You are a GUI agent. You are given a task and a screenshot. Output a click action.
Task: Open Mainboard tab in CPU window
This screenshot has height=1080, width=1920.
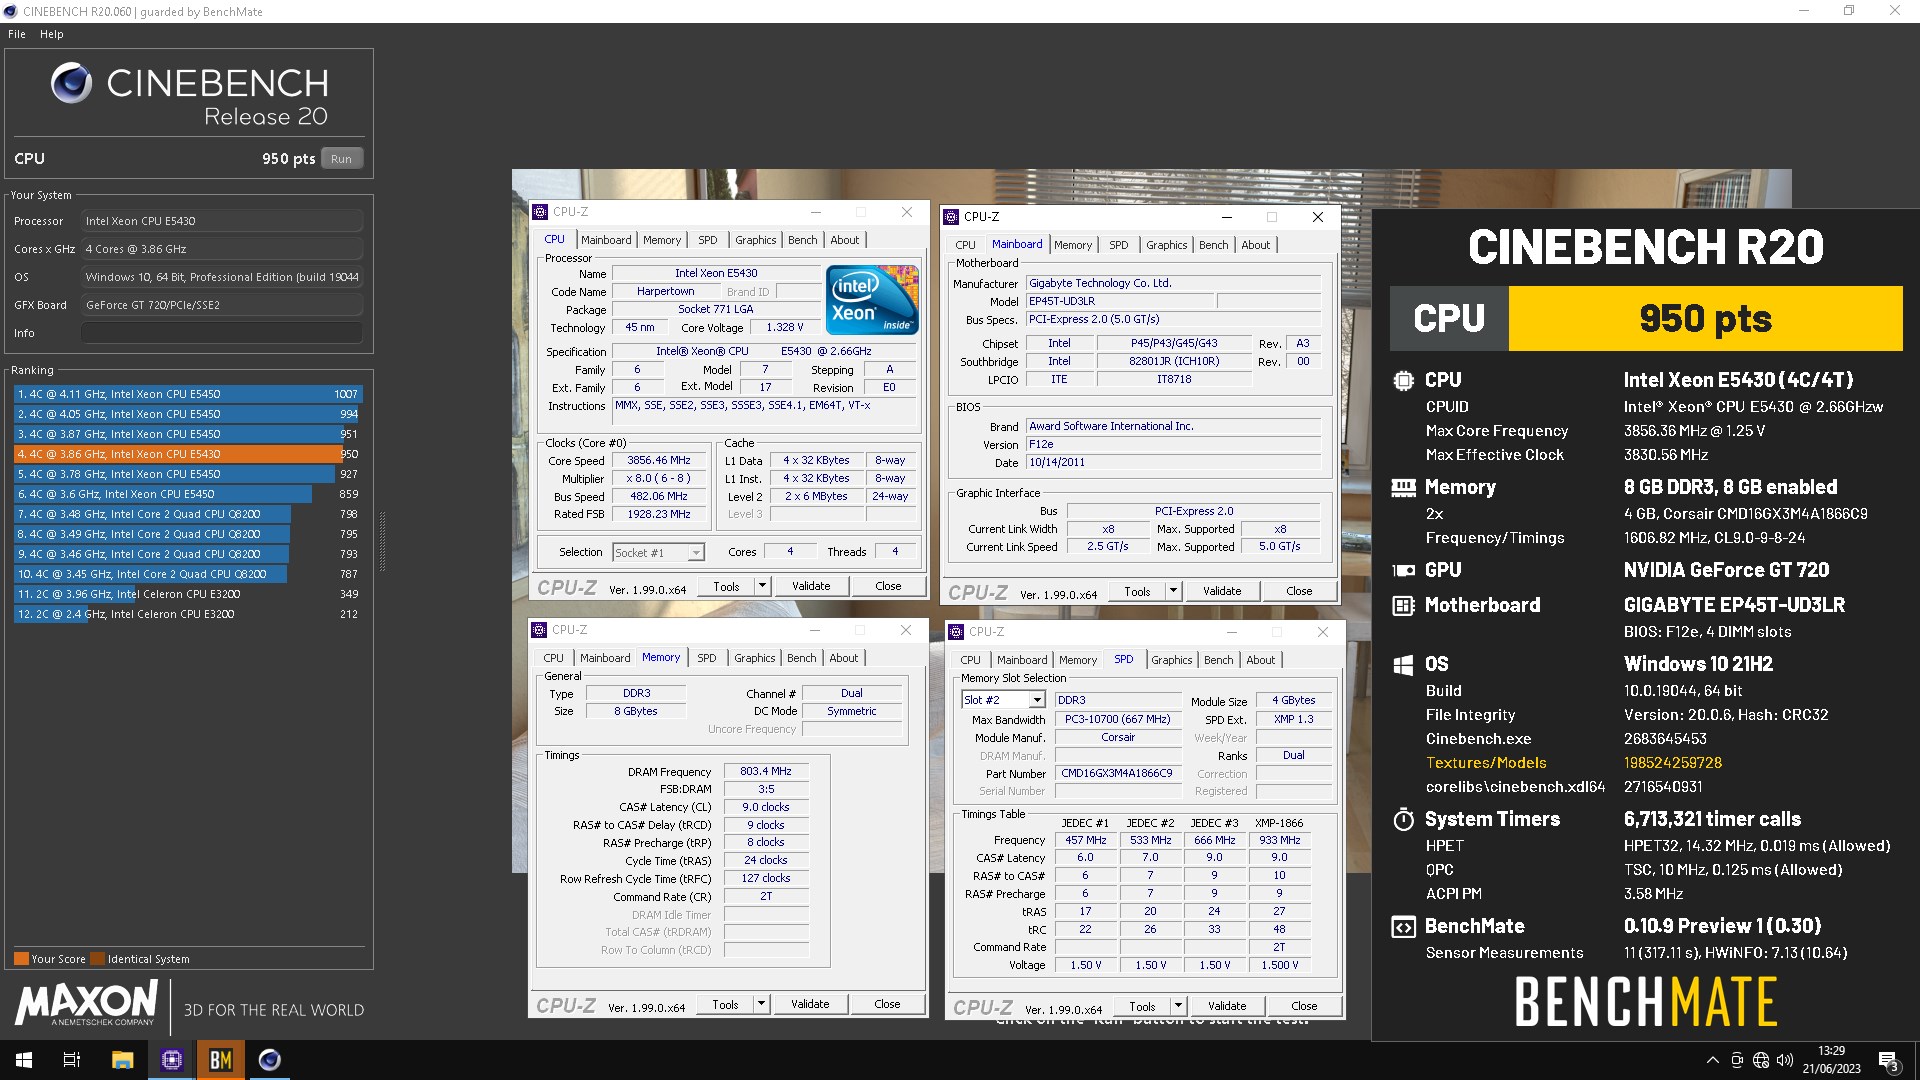(606, 240)
